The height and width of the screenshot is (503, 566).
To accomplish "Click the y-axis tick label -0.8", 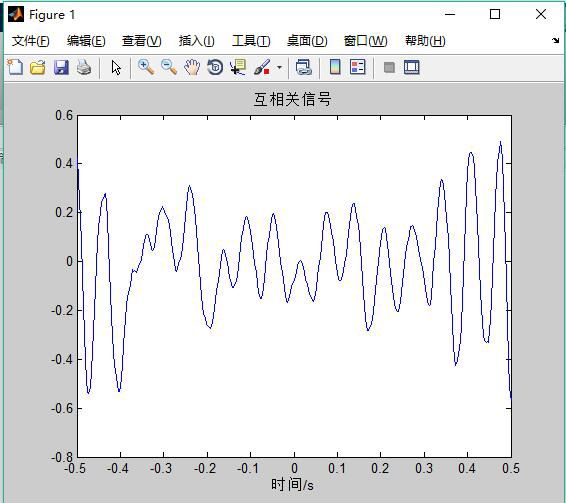I will (62, 458).
